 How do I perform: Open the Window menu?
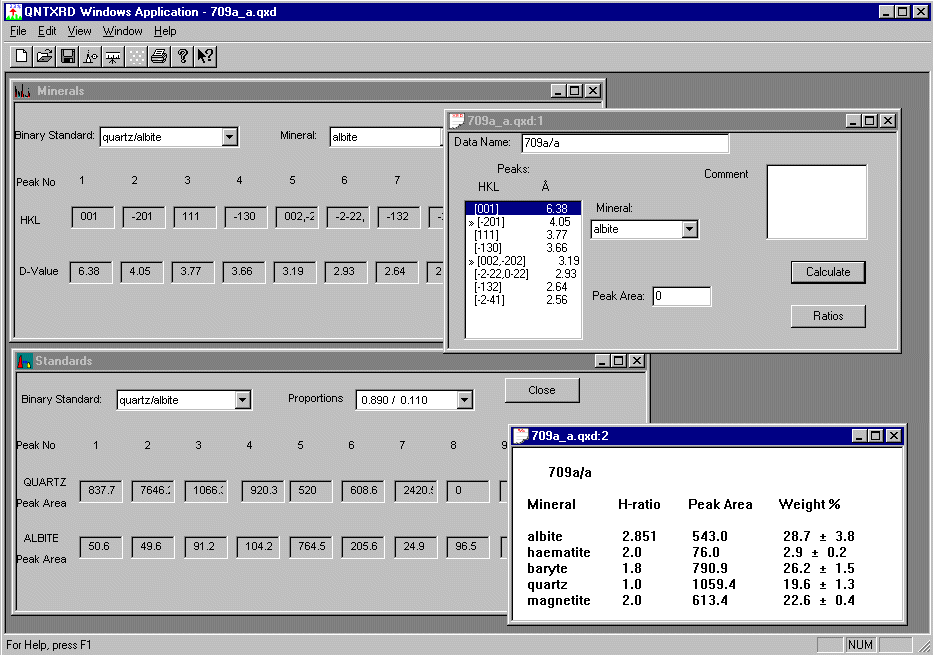pyautogui.click(x=122, y=31)
